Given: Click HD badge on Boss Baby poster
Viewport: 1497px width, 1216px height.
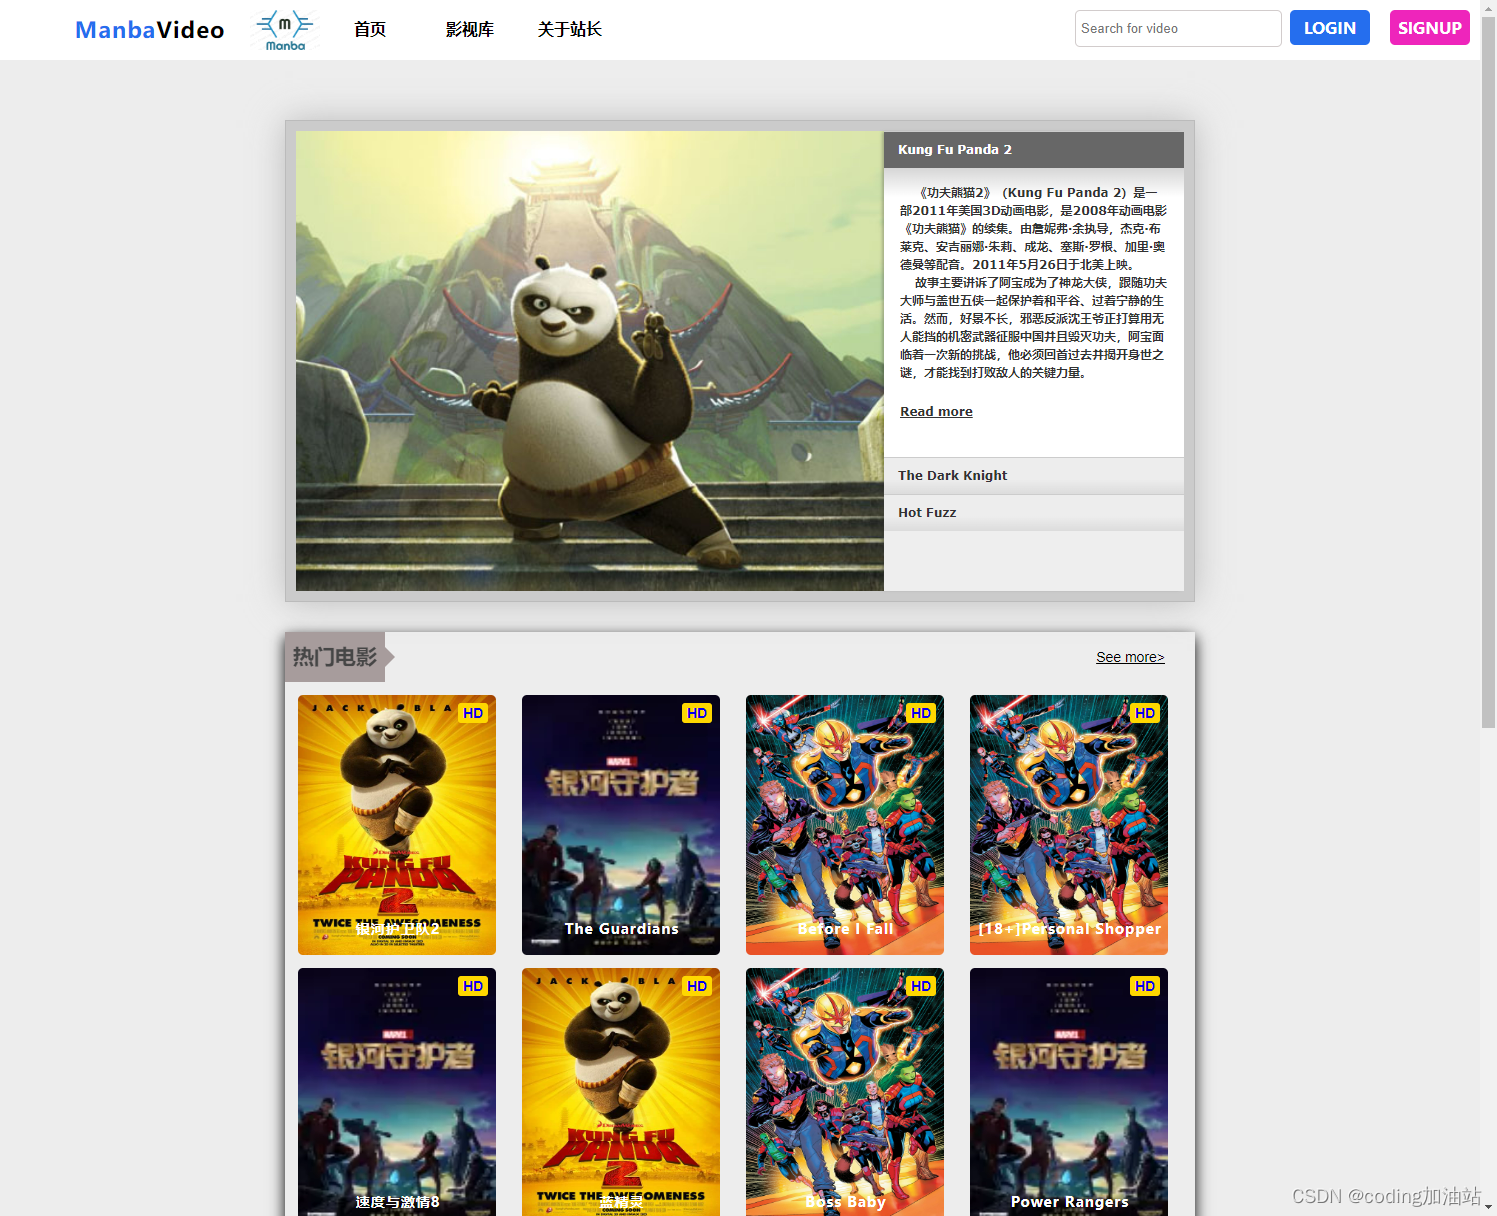Looking at the screenshot, I should [x=921, y=986].
